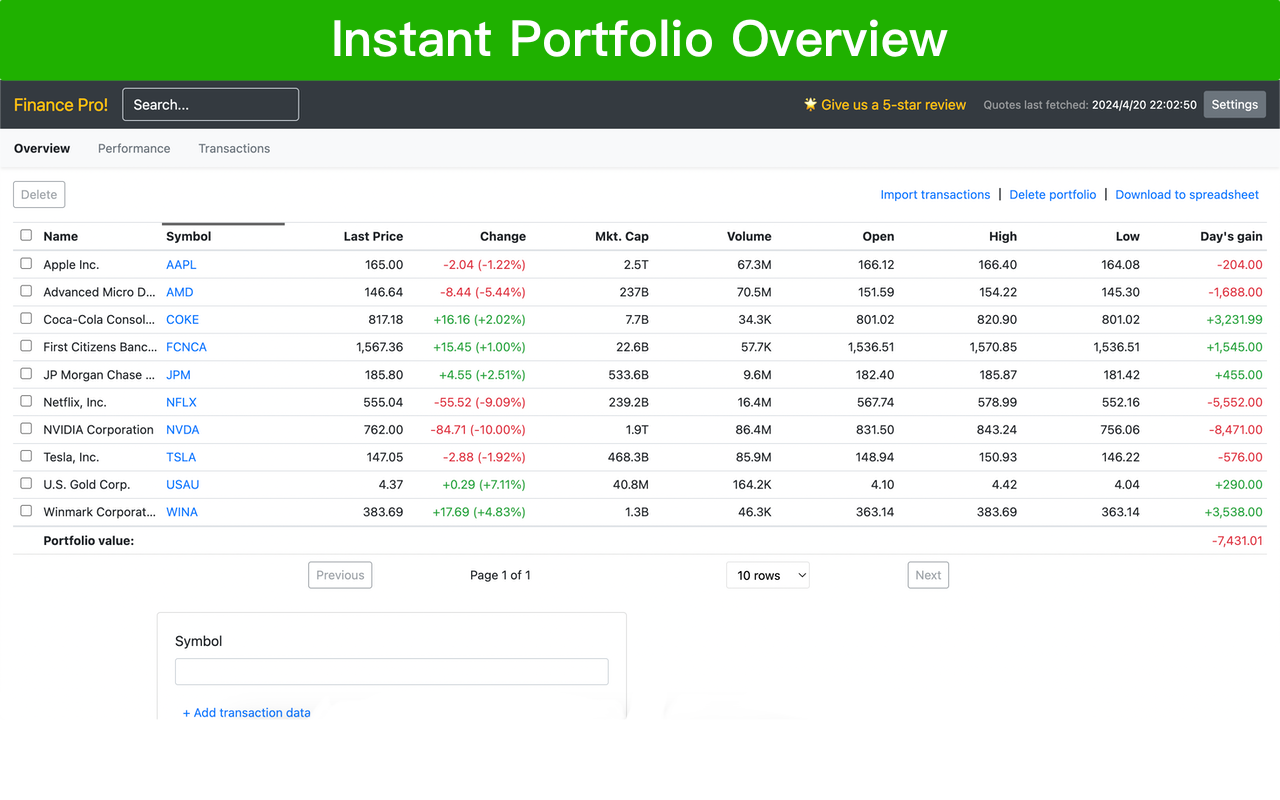
Task: Open the TSLA symbol link
Action: pos(181,457)
